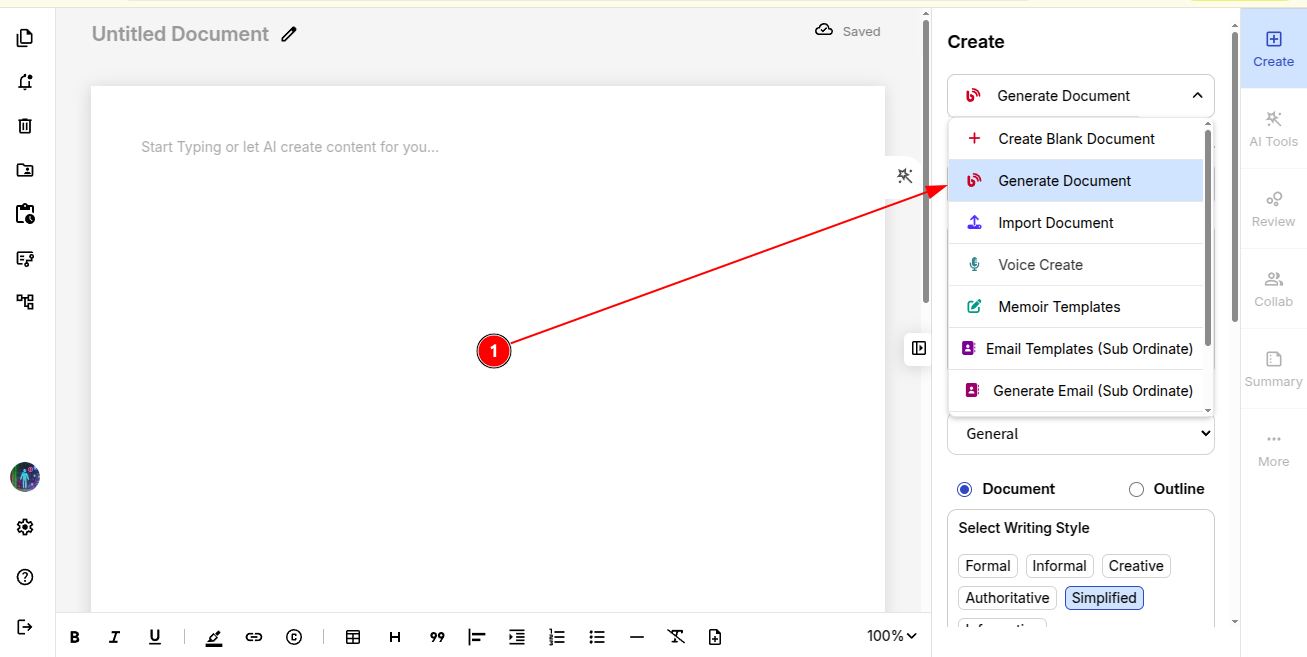Choose Import Document from the menu
Screen dimensions: 1307x657
tap(1055, 223)
